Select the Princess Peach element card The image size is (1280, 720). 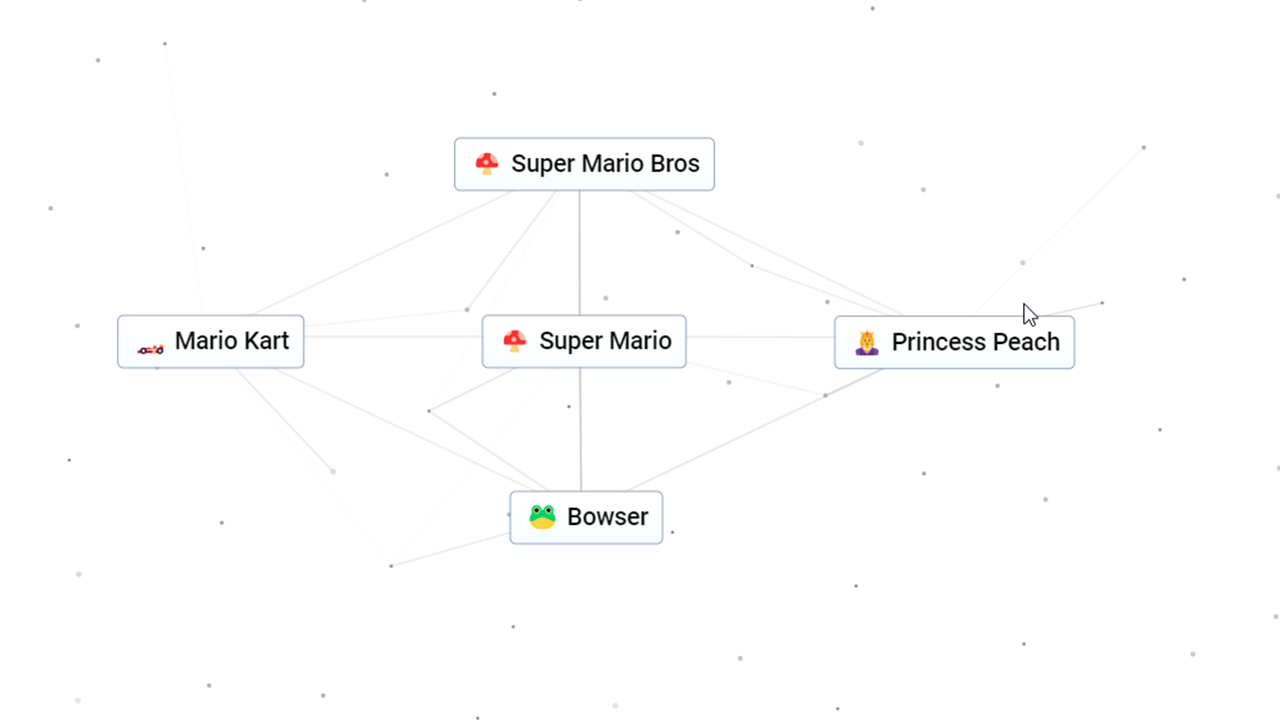(954, 341)
